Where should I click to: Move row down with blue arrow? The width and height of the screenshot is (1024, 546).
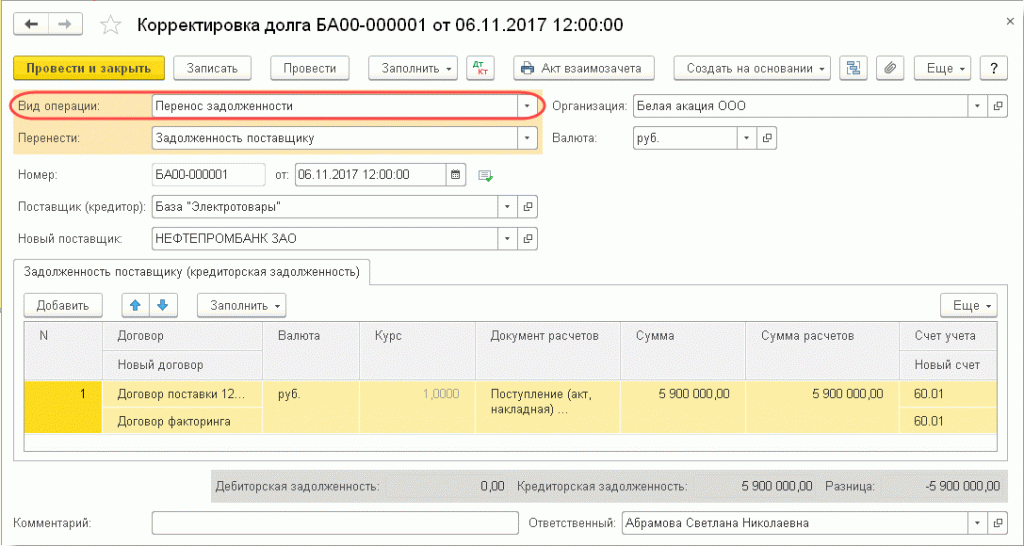click(x=163, y=304)
